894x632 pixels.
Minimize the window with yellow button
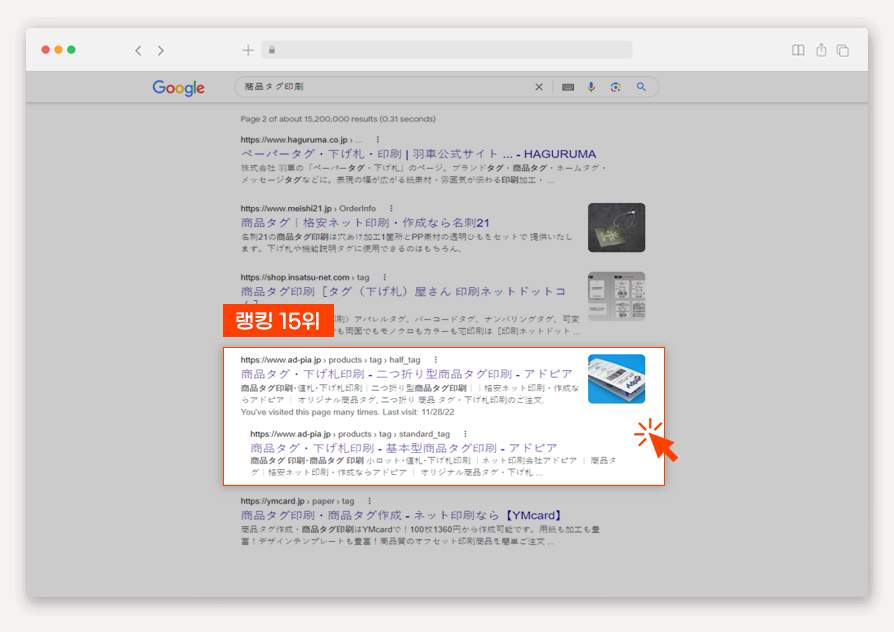coord(58,50)
